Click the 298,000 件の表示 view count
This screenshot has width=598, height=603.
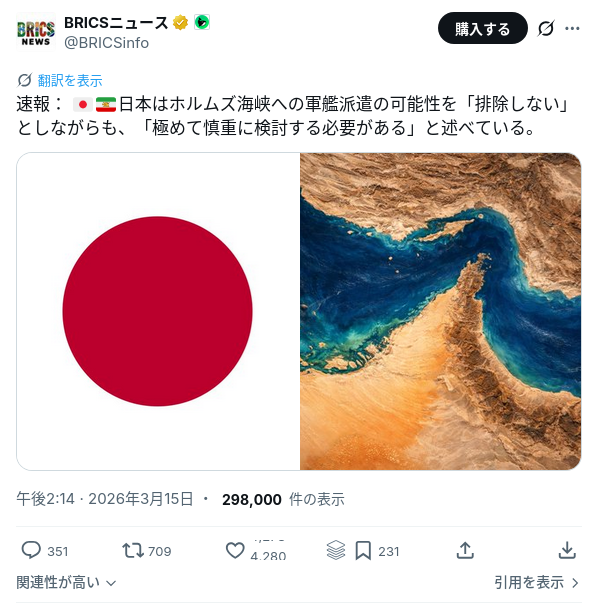tap(283, 499)
